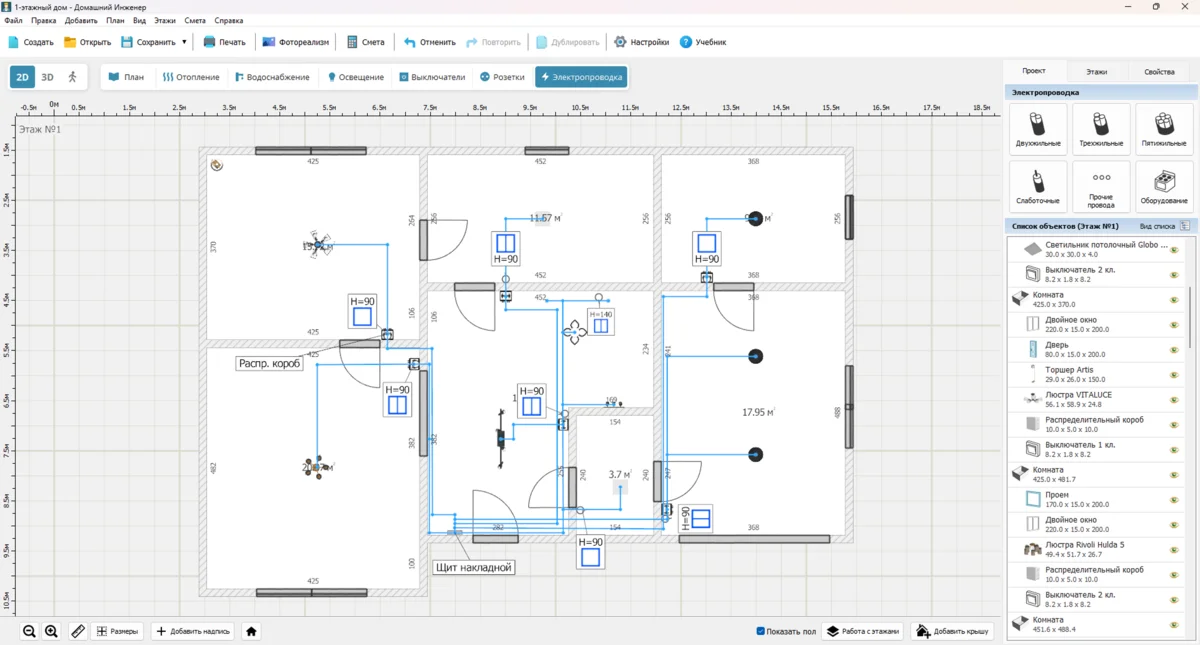
Task: Hide the Светильник потолочный Globo object
Action: click(1174, 249)
